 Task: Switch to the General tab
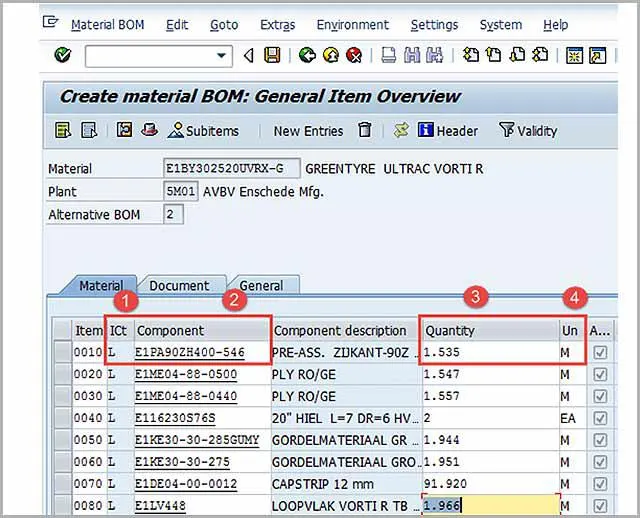[261, 285]
